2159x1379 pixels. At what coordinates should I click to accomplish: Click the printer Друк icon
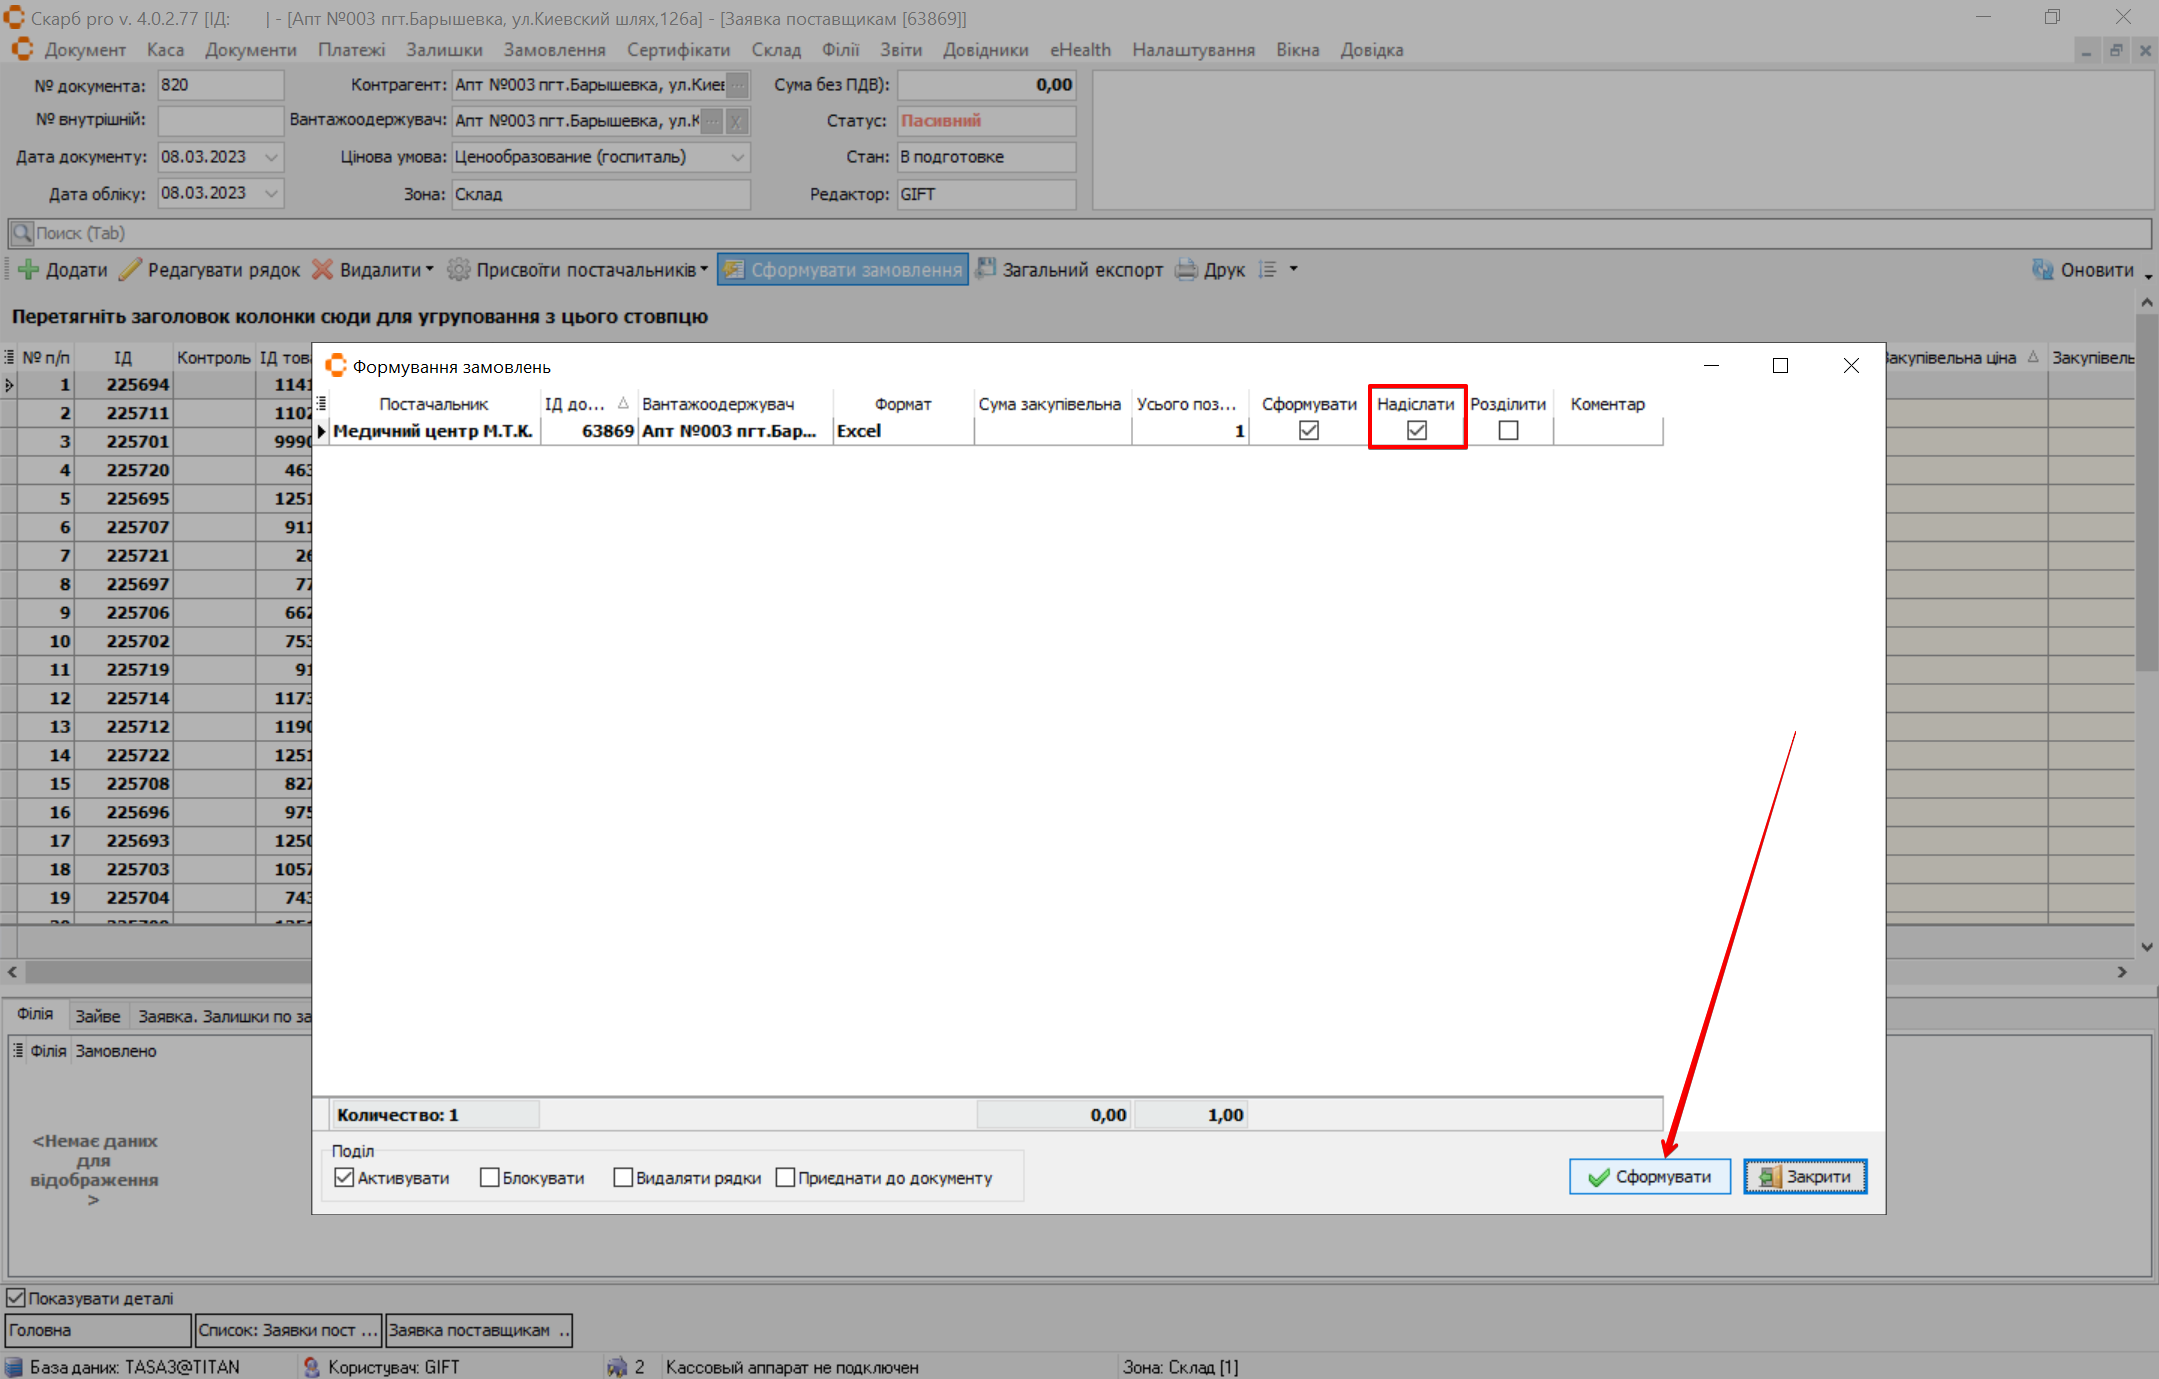(1186, 270)
